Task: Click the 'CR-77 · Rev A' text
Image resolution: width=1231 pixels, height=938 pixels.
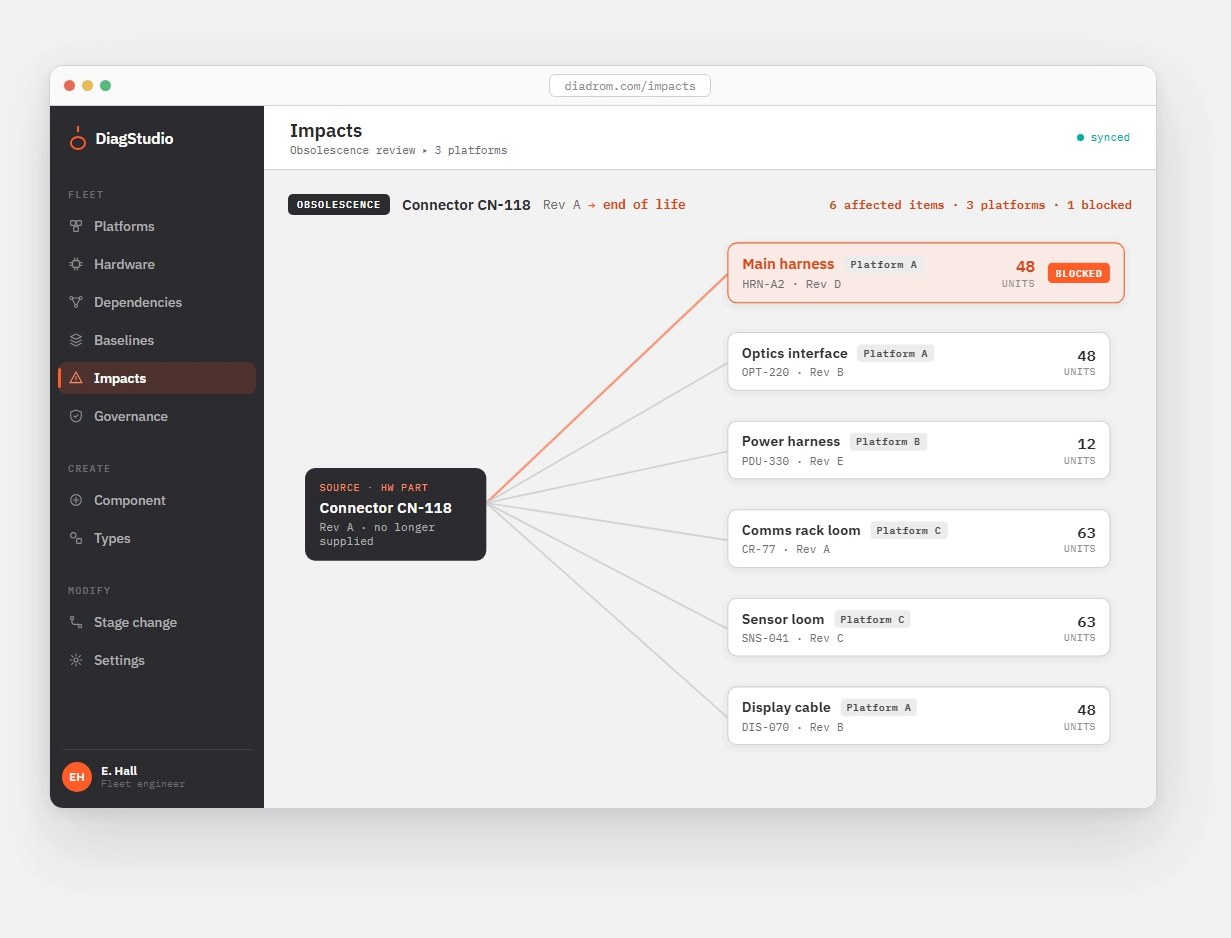Action: click(785, 550)
